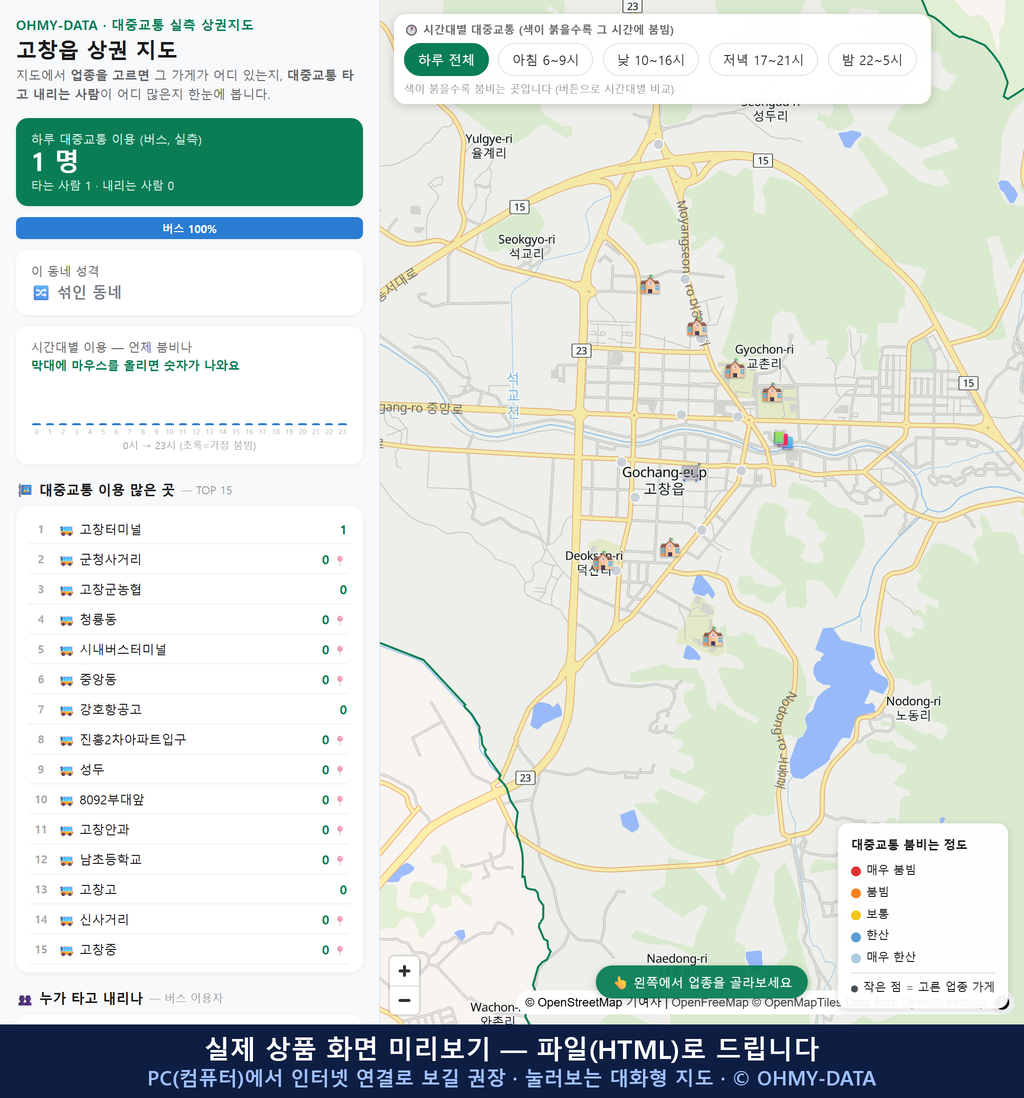Select 8092부대앞 row in the list
Viewport: 1024px width, 1098px height.
coord(189,800)
